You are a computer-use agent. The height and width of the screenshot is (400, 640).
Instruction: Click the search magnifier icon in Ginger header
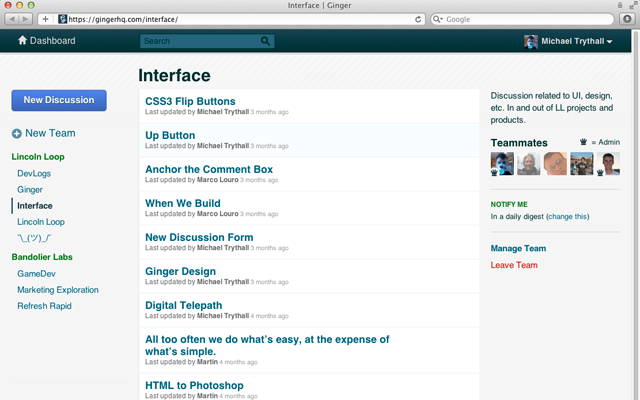pyautogui.click(x=265, y=41)
